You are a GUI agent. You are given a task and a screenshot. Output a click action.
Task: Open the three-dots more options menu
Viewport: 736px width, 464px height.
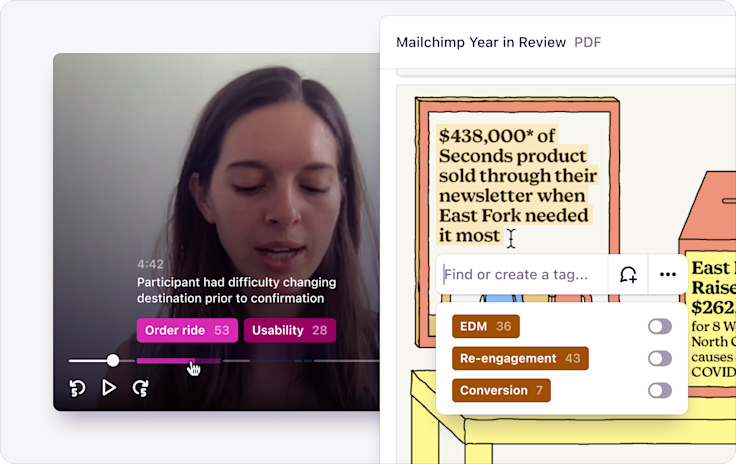[667, 274]
